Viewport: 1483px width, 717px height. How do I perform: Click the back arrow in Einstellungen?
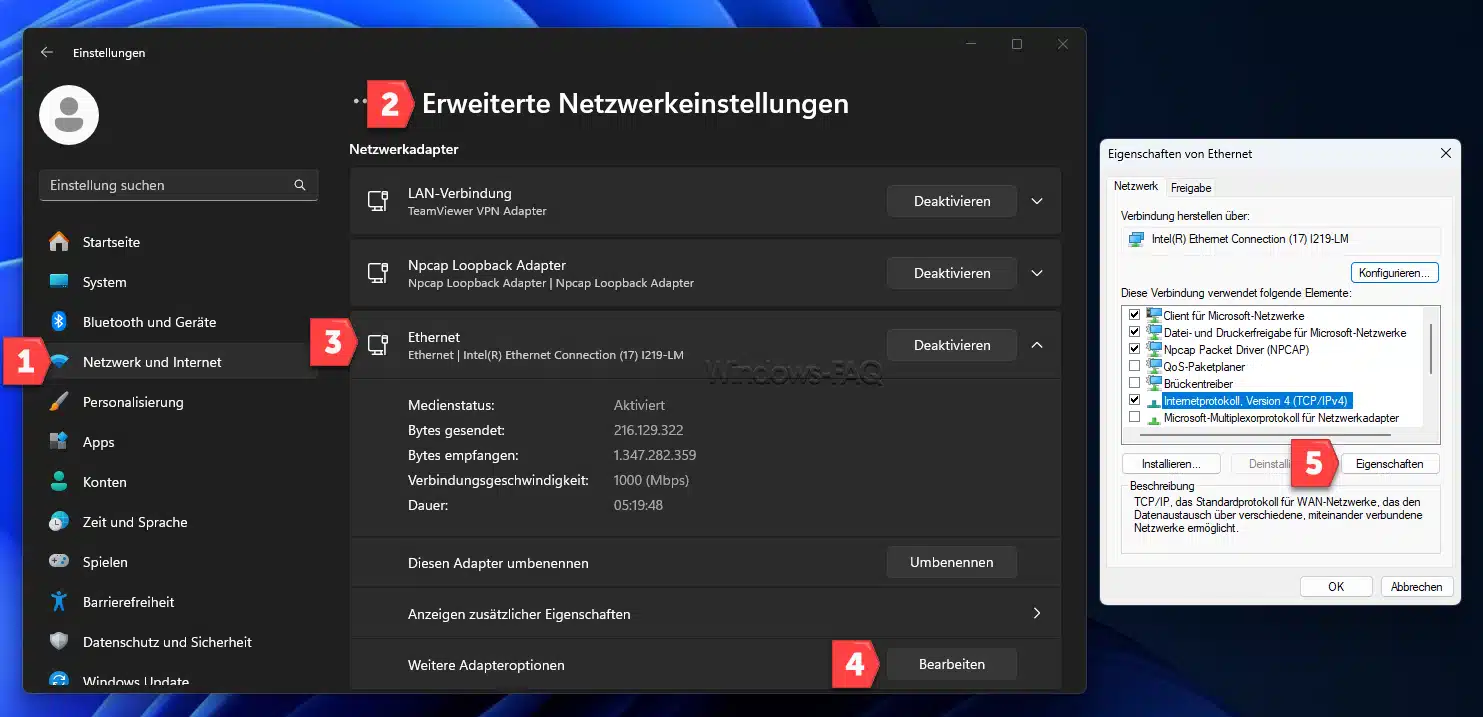(47, 52)
